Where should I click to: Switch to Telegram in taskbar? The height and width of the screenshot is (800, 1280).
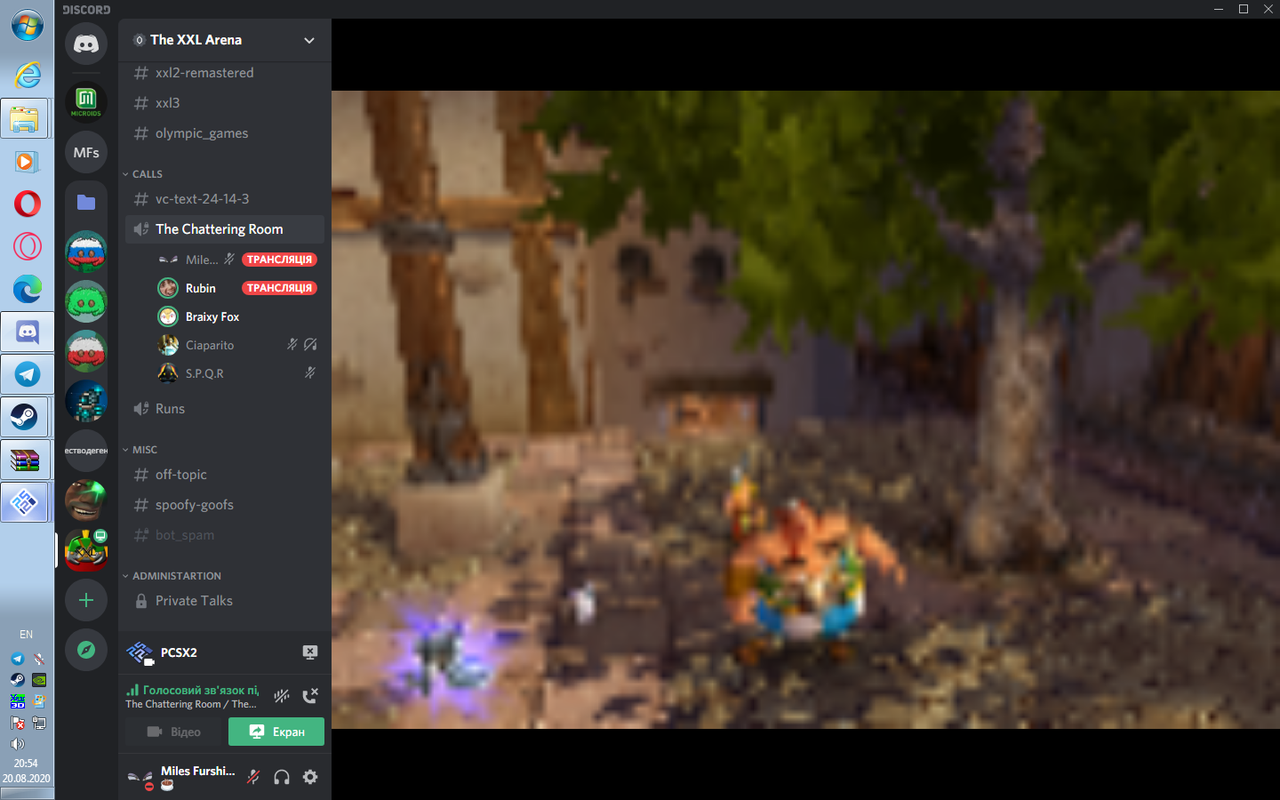tap(25, 374)
